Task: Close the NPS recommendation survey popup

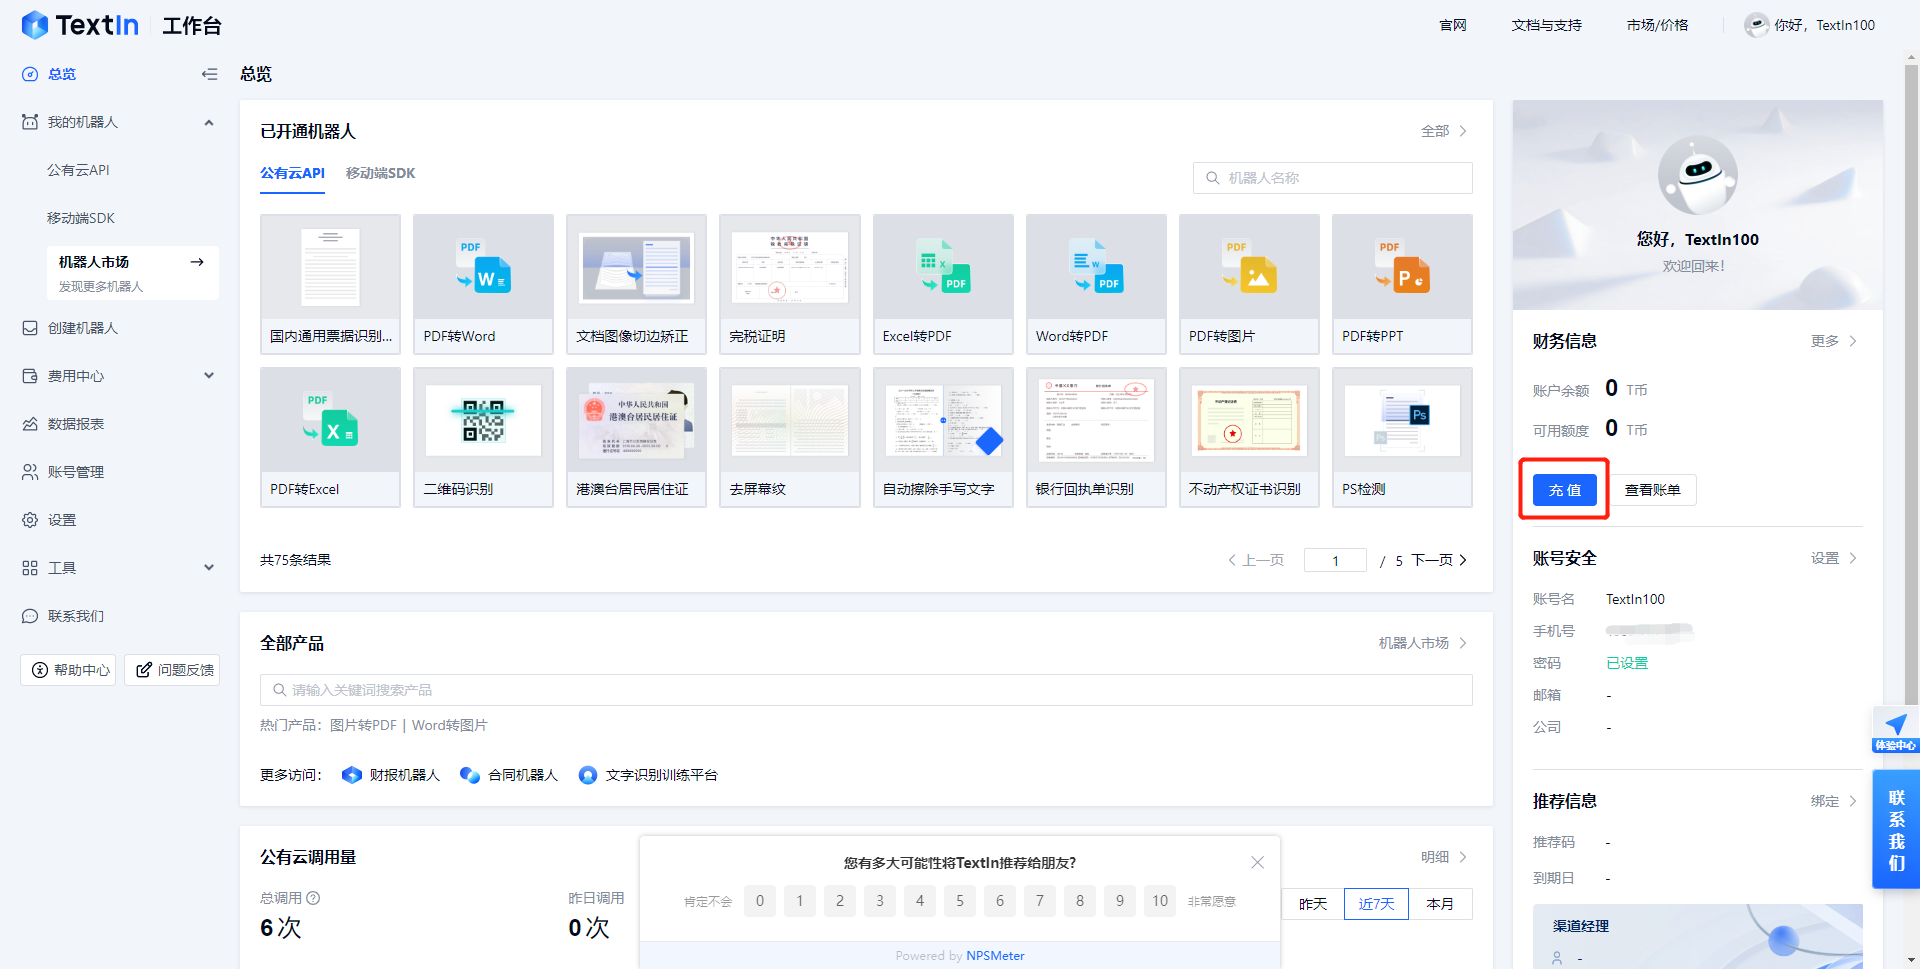Action: pos(1257,862)
